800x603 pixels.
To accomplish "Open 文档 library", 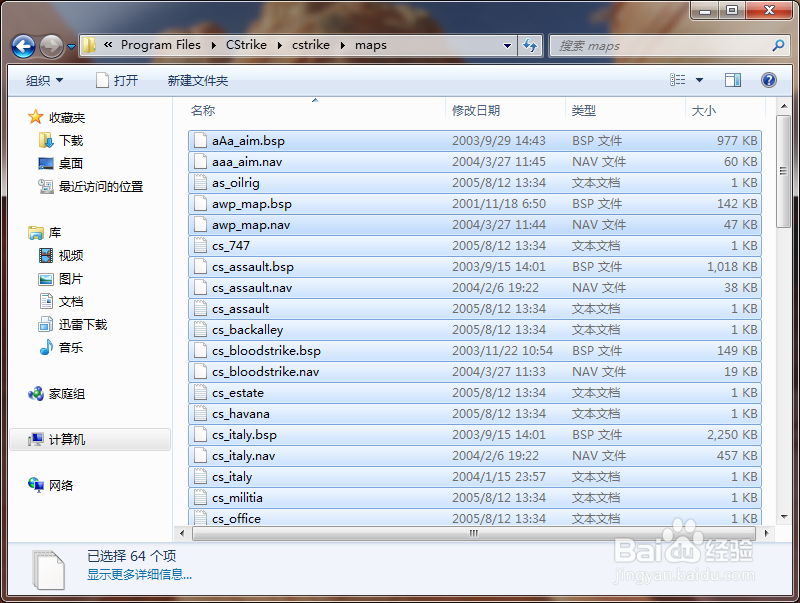I will pos(71,302).
